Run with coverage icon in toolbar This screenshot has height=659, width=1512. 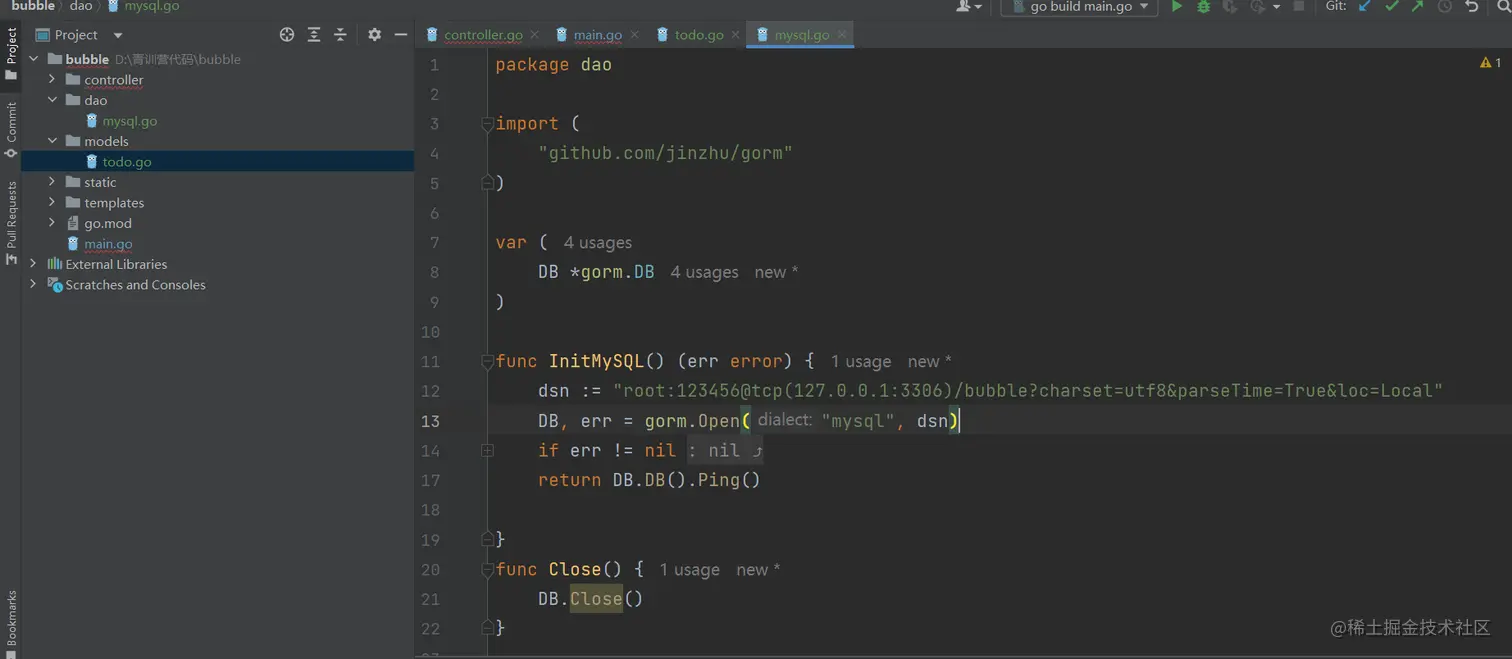click(1230, 6)
